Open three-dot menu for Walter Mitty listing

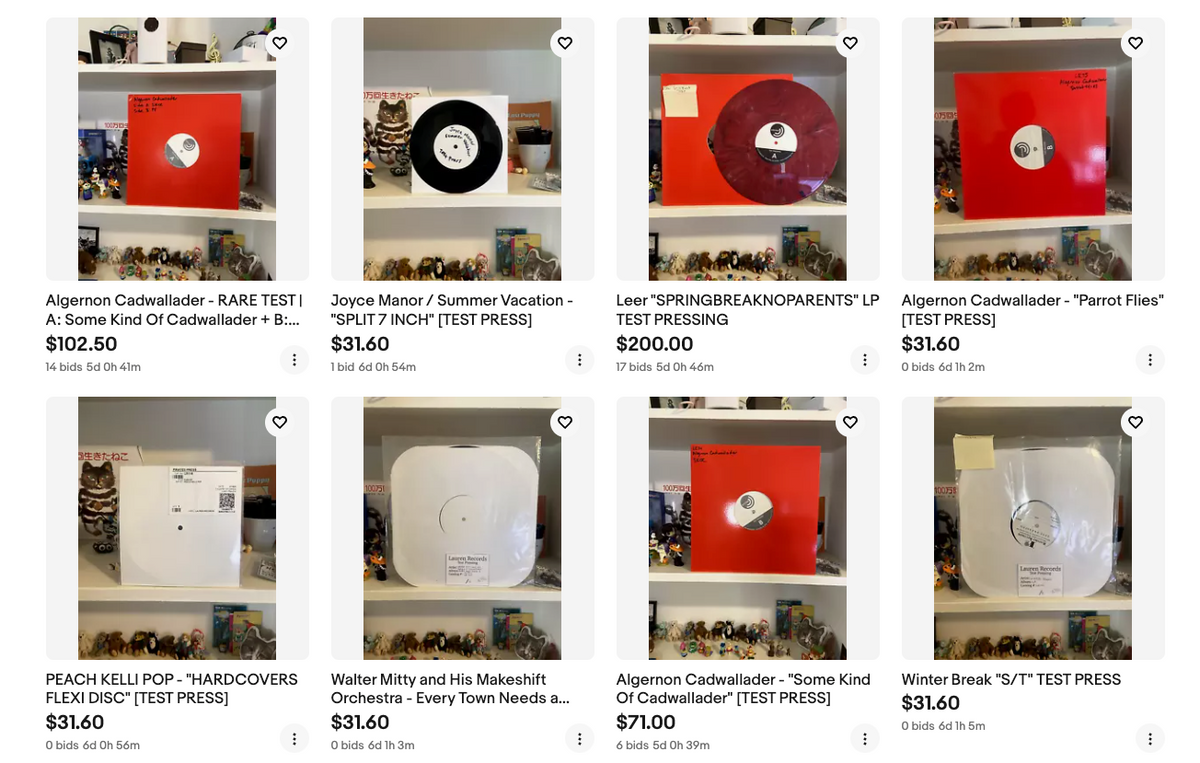579,738
